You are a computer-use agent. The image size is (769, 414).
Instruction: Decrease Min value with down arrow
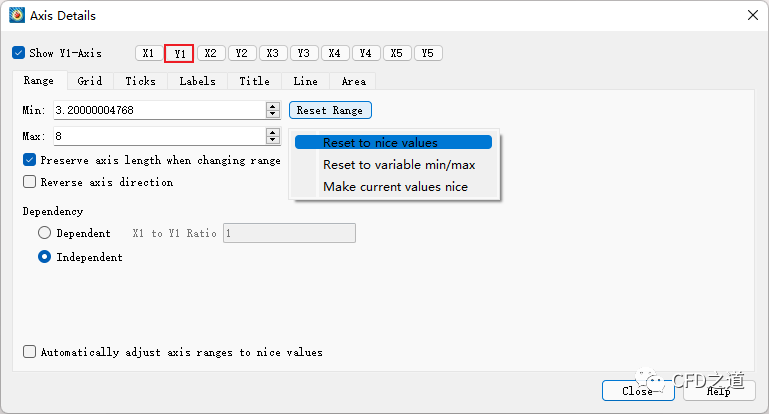[x=273, y=114]
